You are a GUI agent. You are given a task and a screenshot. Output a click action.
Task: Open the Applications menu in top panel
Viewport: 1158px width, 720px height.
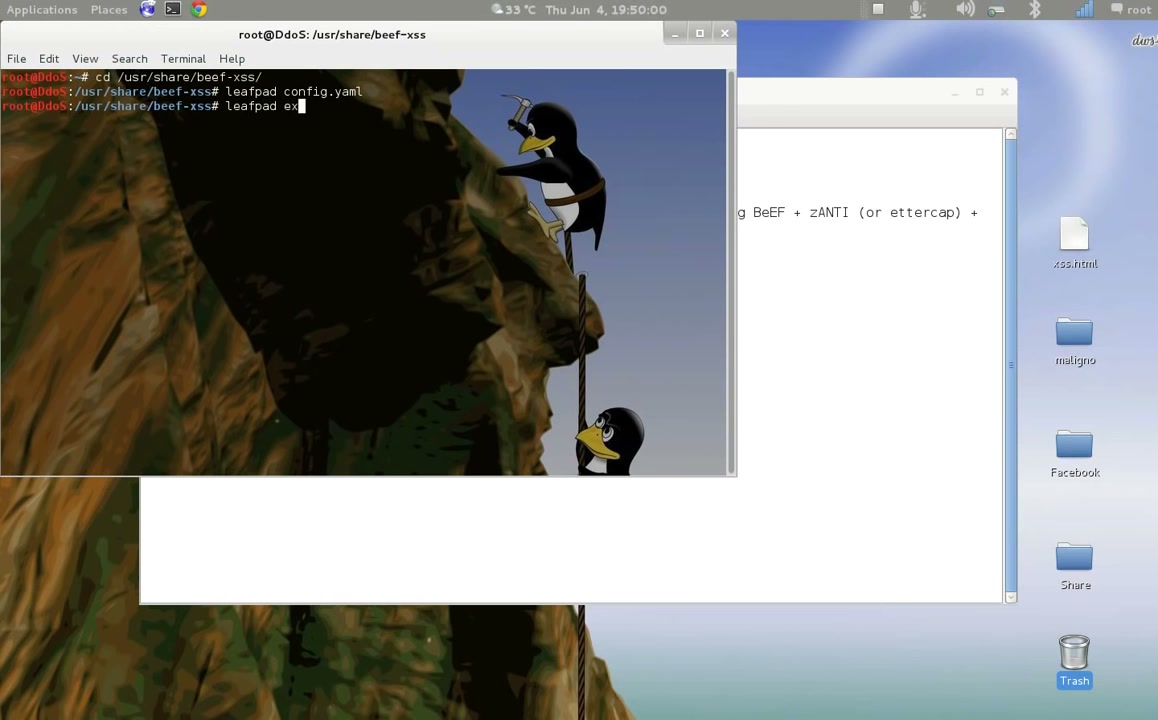click(42, 10)
